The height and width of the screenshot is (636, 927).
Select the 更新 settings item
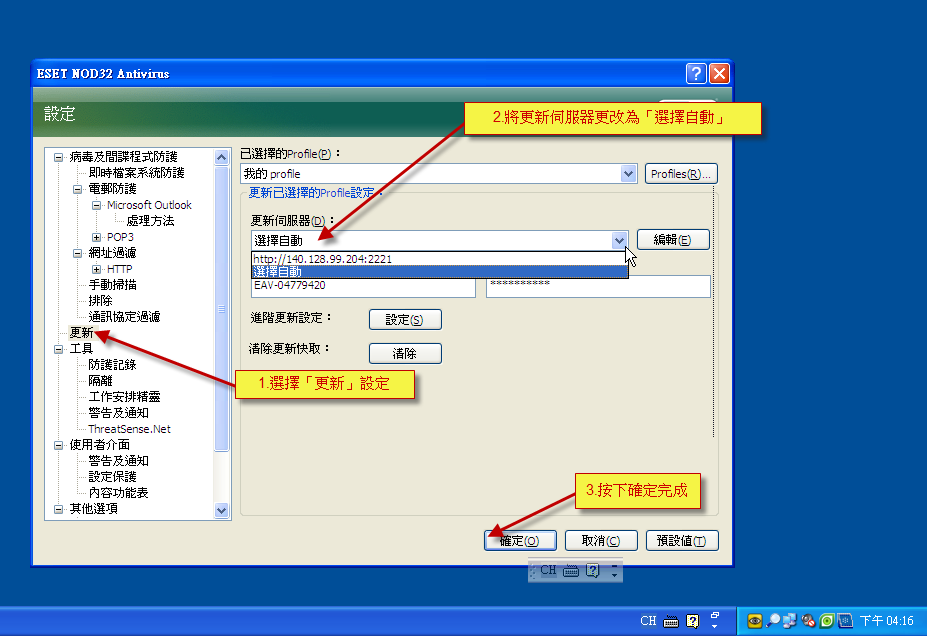click(x=82, y=333)
